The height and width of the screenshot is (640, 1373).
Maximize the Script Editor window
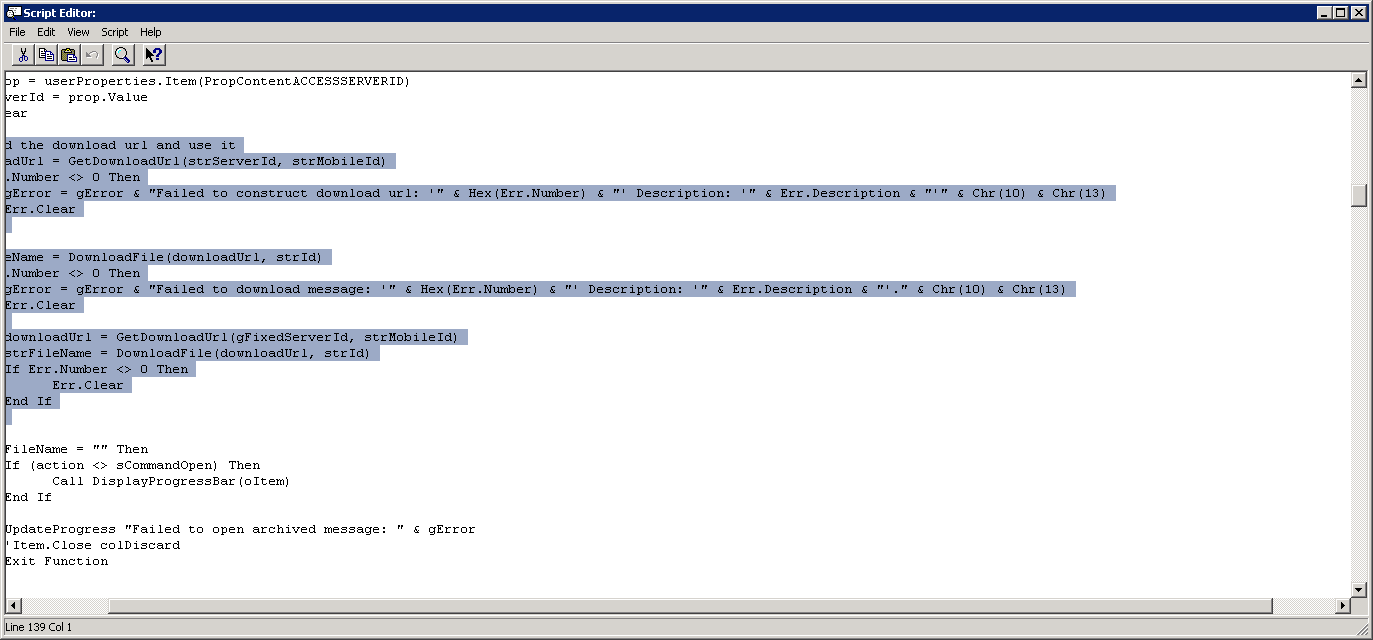(x=1341, y=13)
